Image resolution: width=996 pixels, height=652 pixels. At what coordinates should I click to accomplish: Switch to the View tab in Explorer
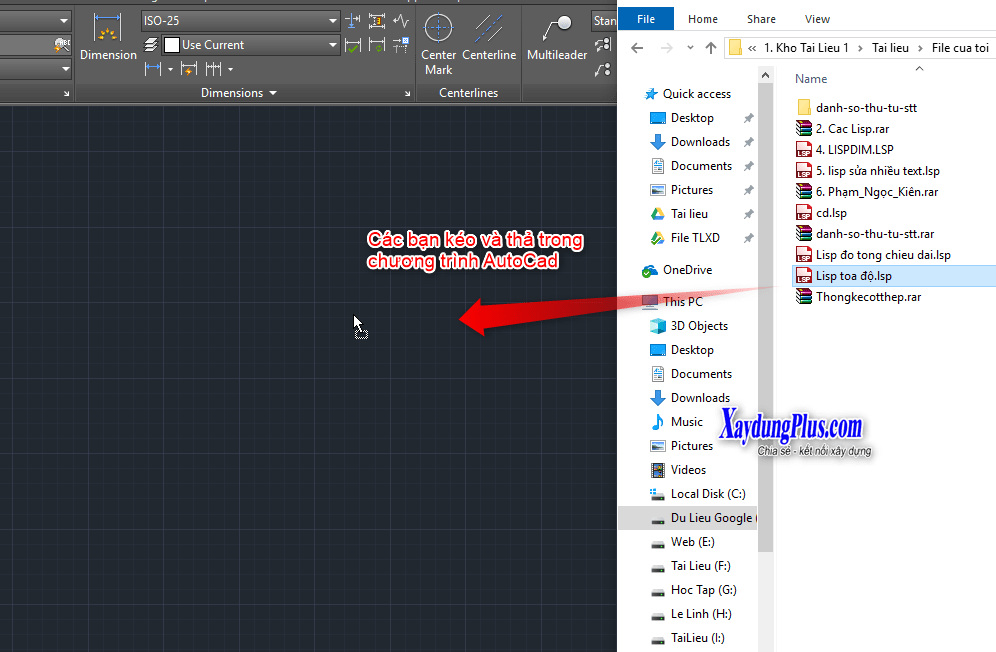[x=817, y=18]
